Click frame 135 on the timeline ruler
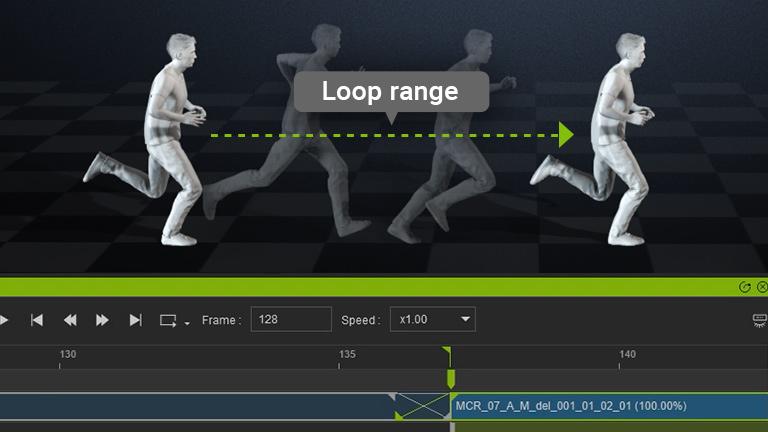This screenshot has width=768, height=432. click(340, 360)
